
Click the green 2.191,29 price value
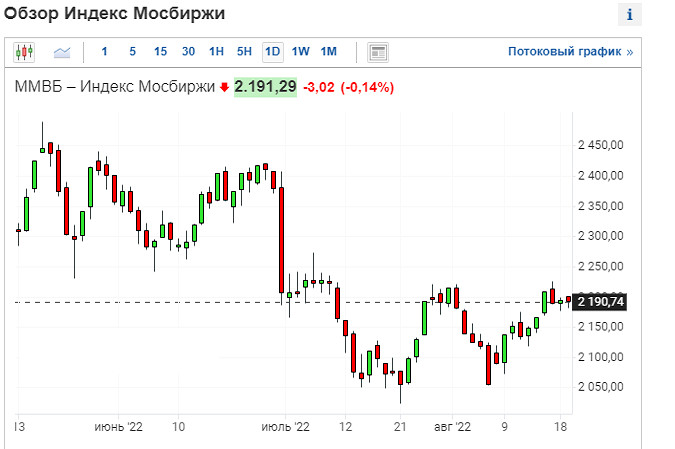point(265,88)
